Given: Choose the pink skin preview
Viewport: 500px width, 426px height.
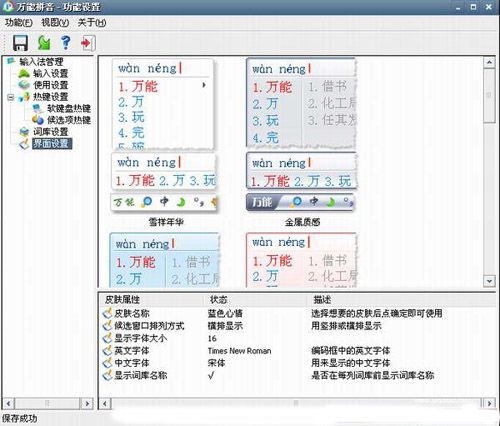Looking at the screenshot, I should point(301,260).
